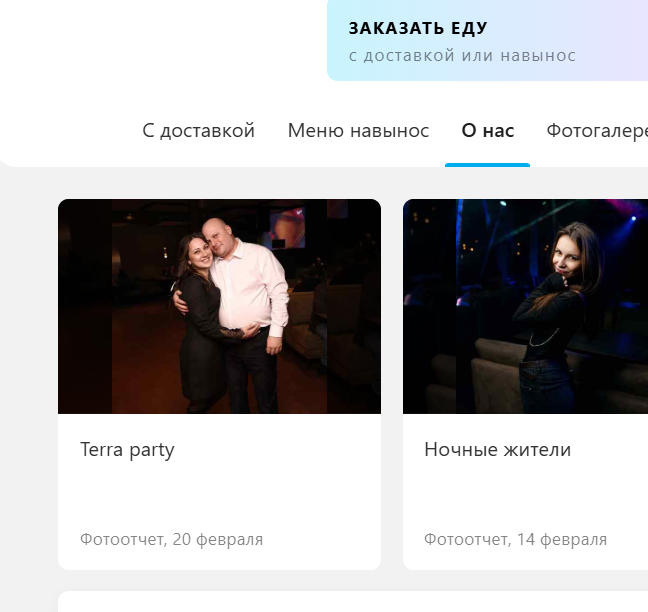This screenshot has height=612, width=648.
Task: Select the О нас tab
Action: pyautogui.click(x=488, y=131)
